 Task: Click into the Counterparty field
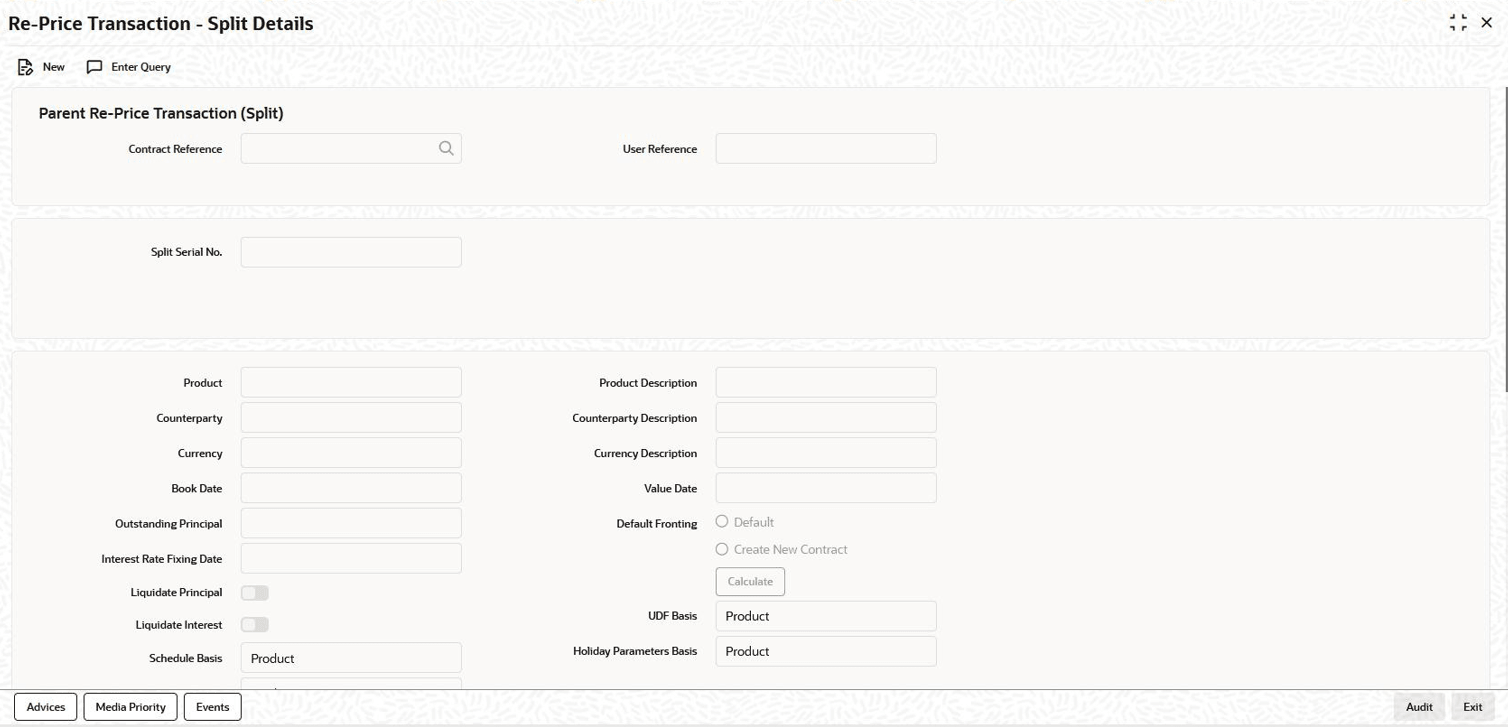click(x=351, y=417)
